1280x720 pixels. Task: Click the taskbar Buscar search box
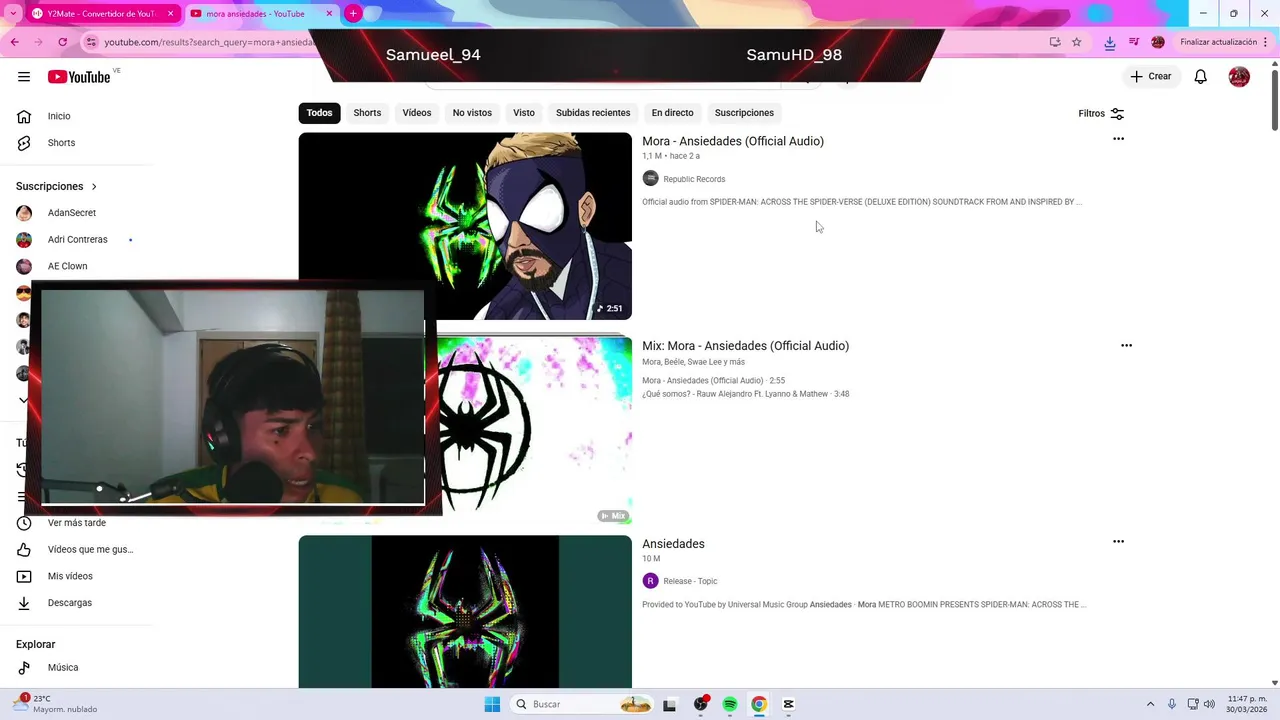point(583,704)
